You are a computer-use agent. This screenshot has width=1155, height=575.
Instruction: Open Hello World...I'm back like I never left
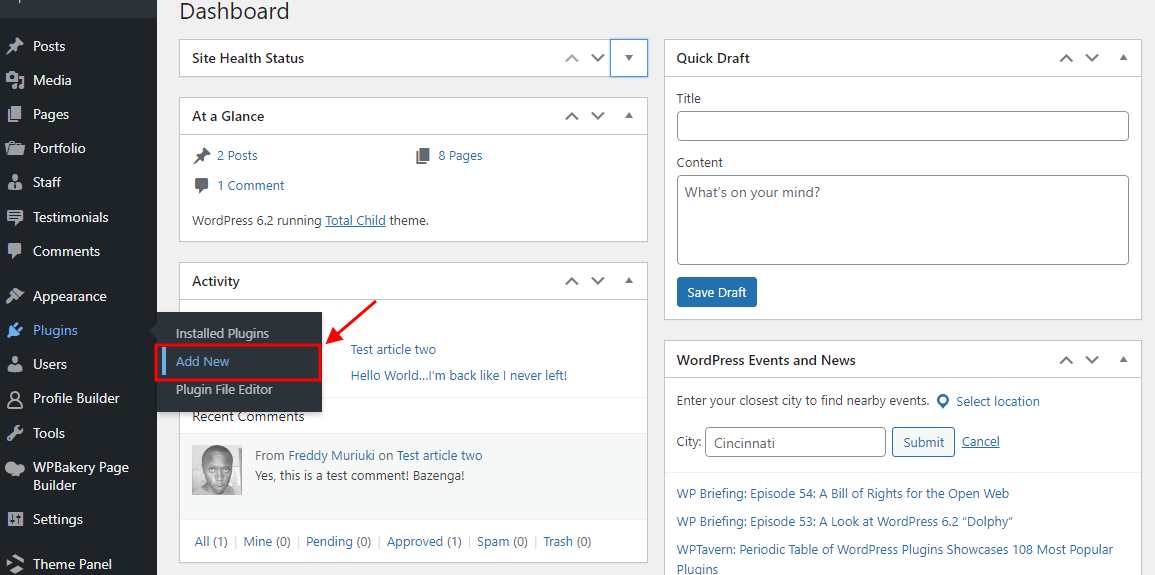(x=458, y=375)
